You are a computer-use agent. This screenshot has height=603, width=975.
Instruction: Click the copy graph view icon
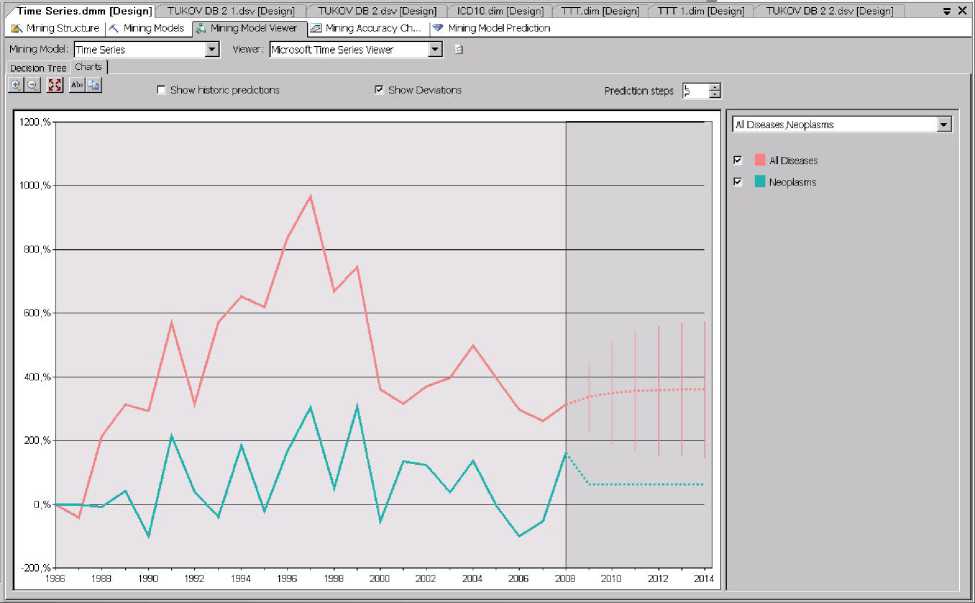(x=94, y=86)
